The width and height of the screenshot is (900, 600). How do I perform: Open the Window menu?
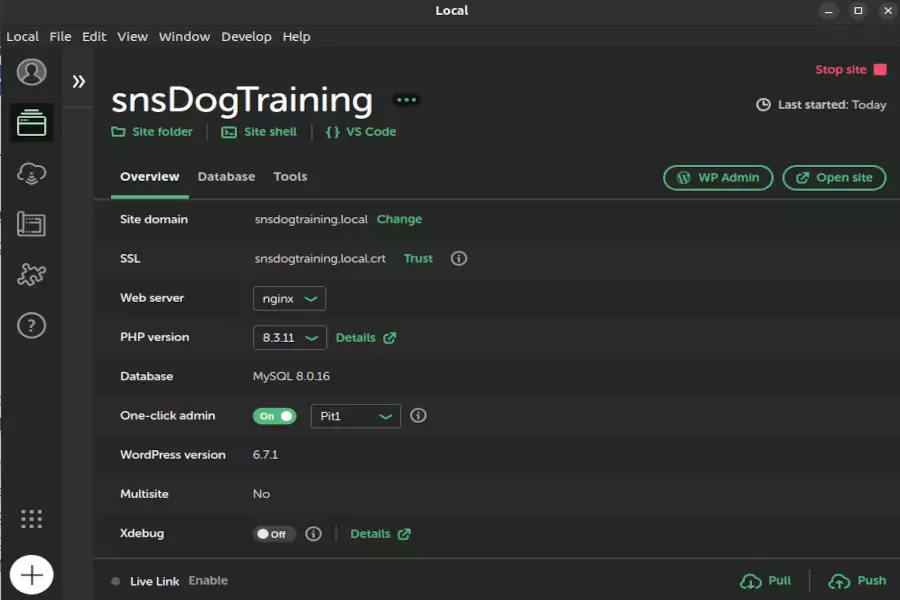pos(184,37)
